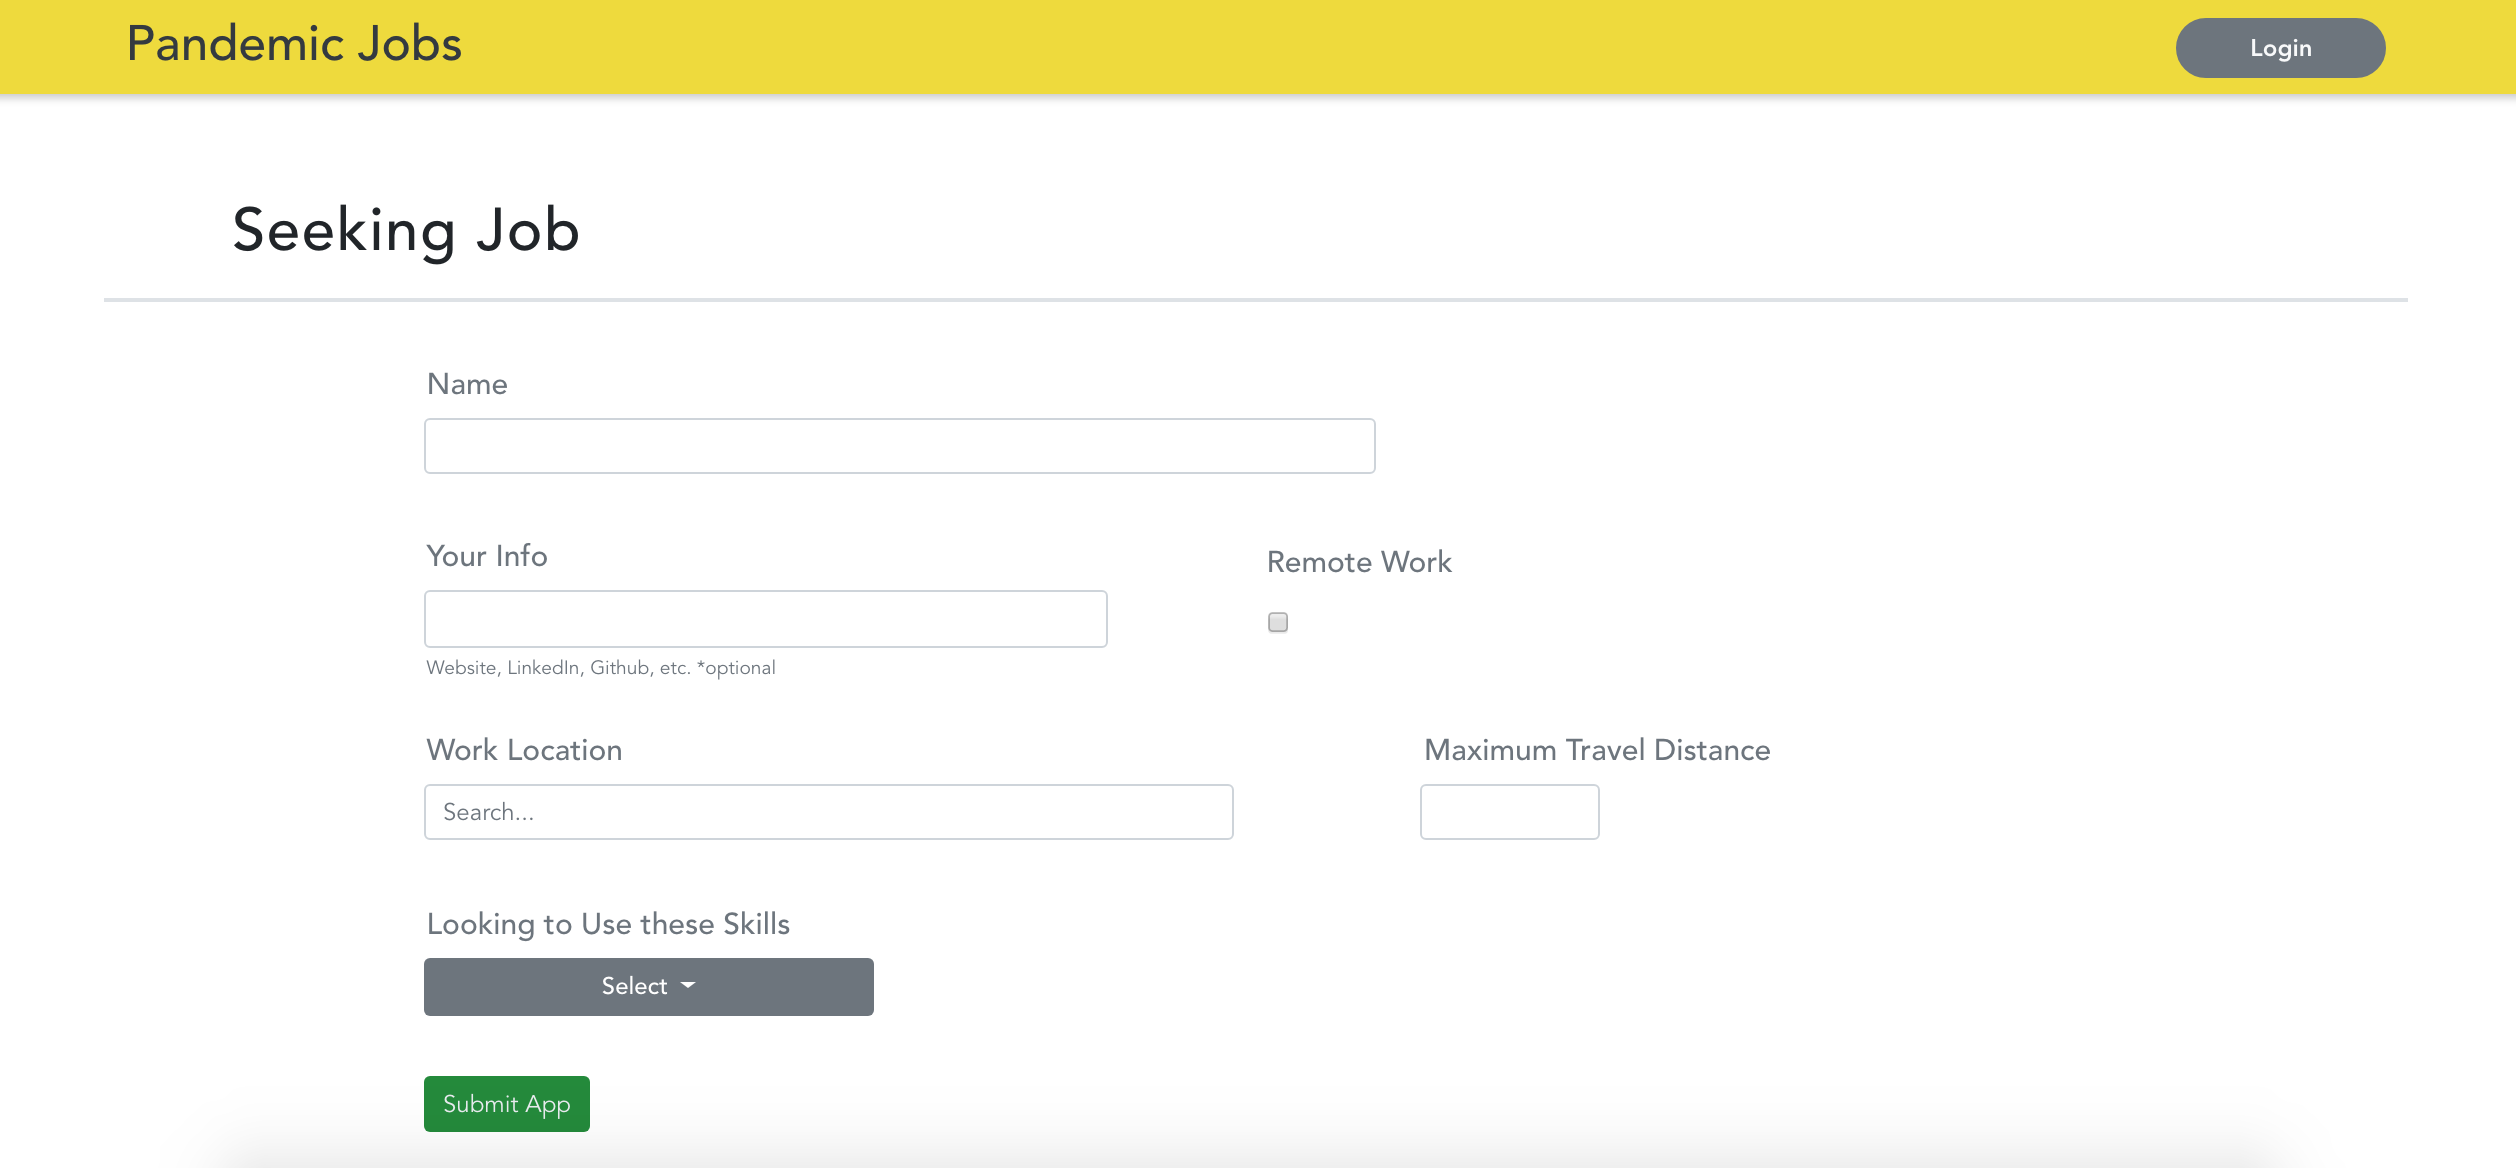Click the Looking to Use these Skills label
Image resolution: width=2516 pixels, height=1168 pixels.
point(607,924)
